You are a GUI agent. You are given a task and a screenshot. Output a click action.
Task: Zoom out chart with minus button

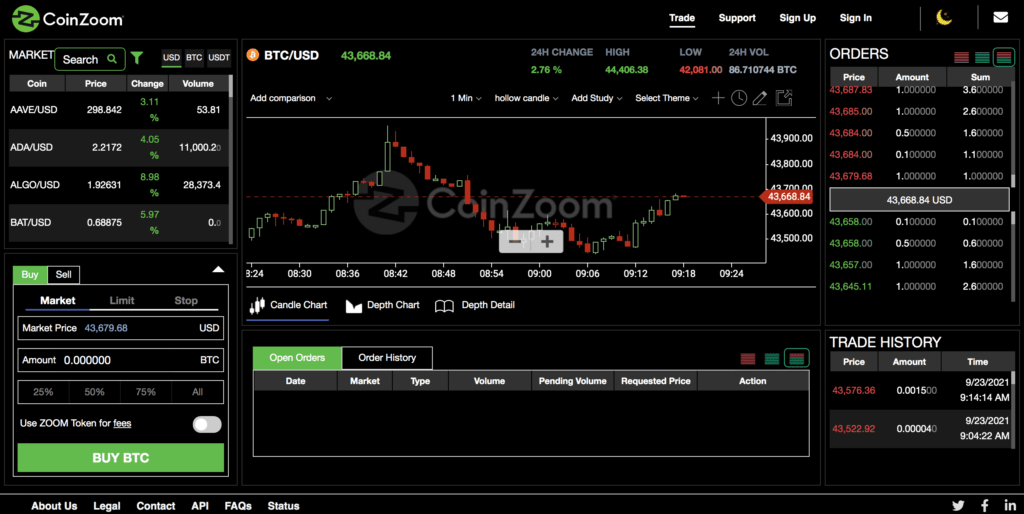coord(515,242)
